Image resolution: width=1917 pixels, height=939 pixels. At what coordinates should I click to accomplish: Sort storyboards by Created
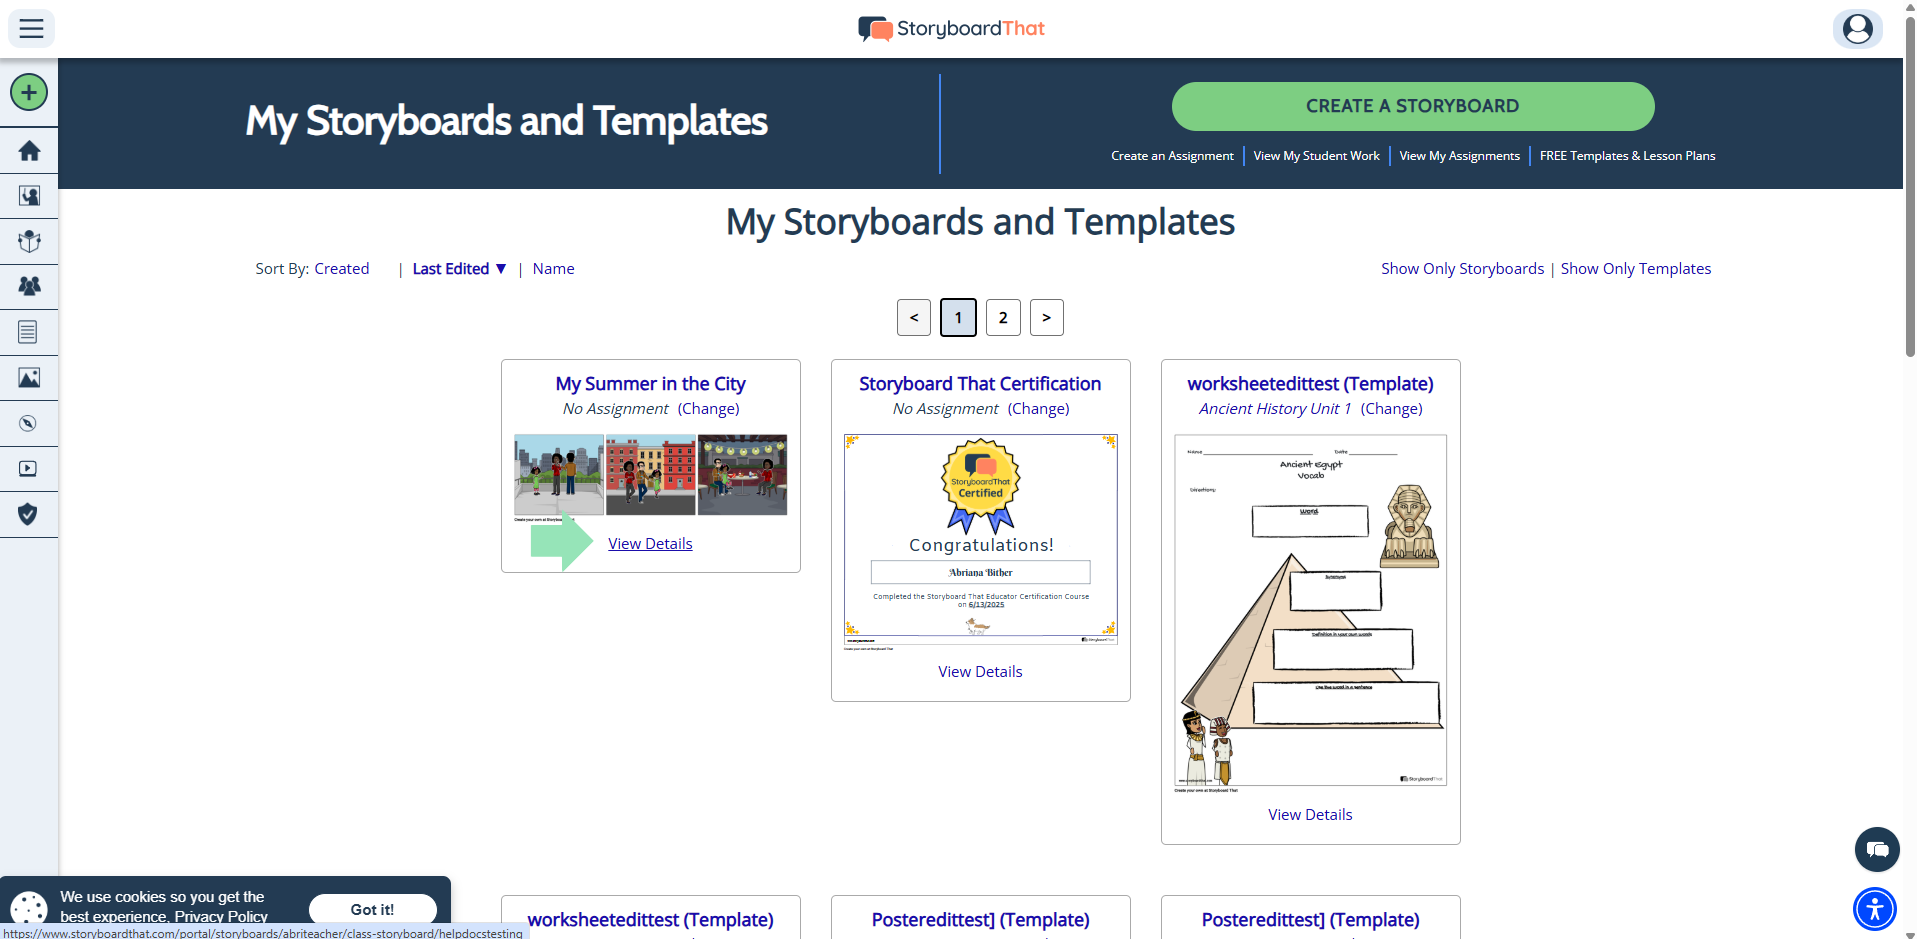click(x=342, y=269)
